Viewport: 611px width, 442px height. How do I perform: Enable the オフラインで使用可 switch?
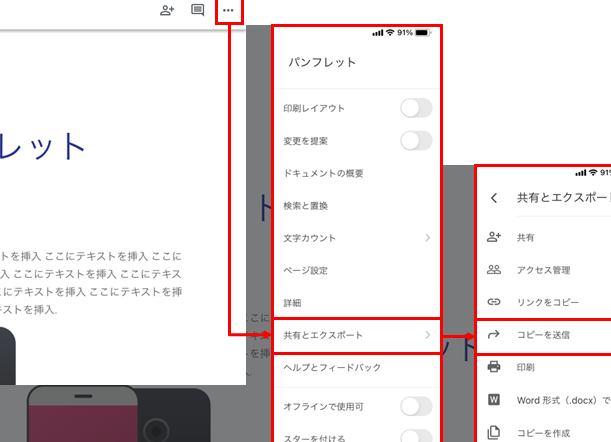tap(416, 407)
